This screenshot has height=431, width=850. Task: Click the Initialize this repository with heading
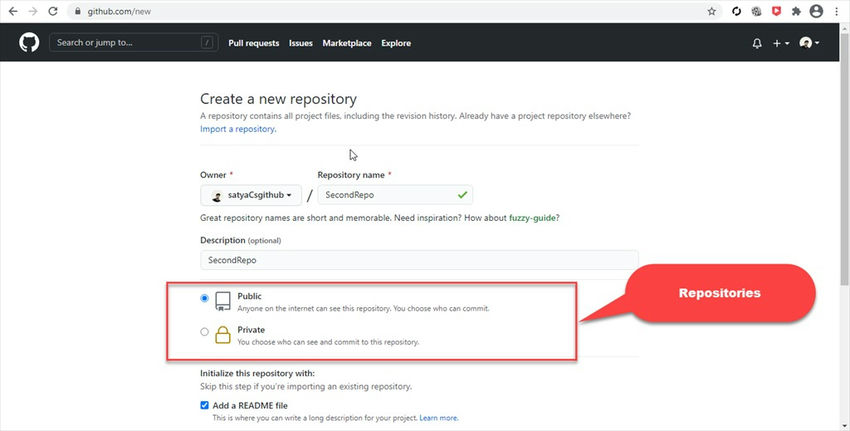tap(257, 374)
